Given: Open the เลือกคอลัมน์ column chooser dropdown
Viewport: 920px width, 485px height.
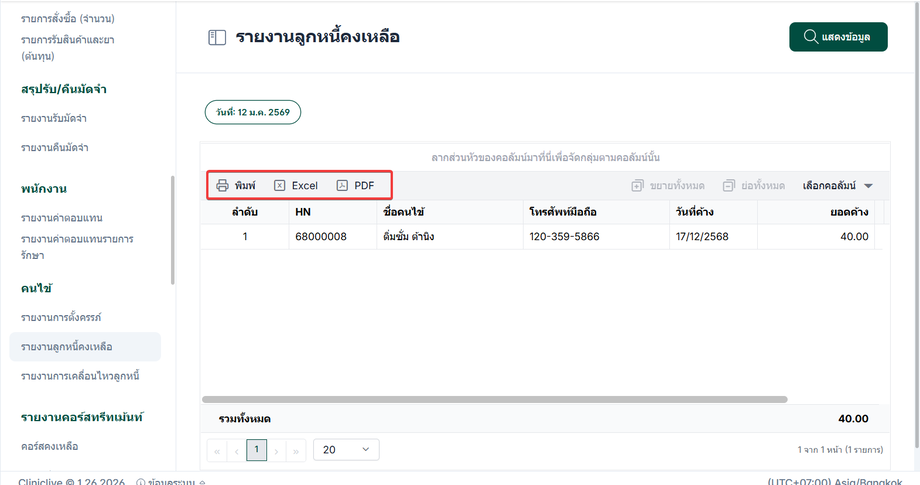Looking at the screenshot, I should [838, 186].
